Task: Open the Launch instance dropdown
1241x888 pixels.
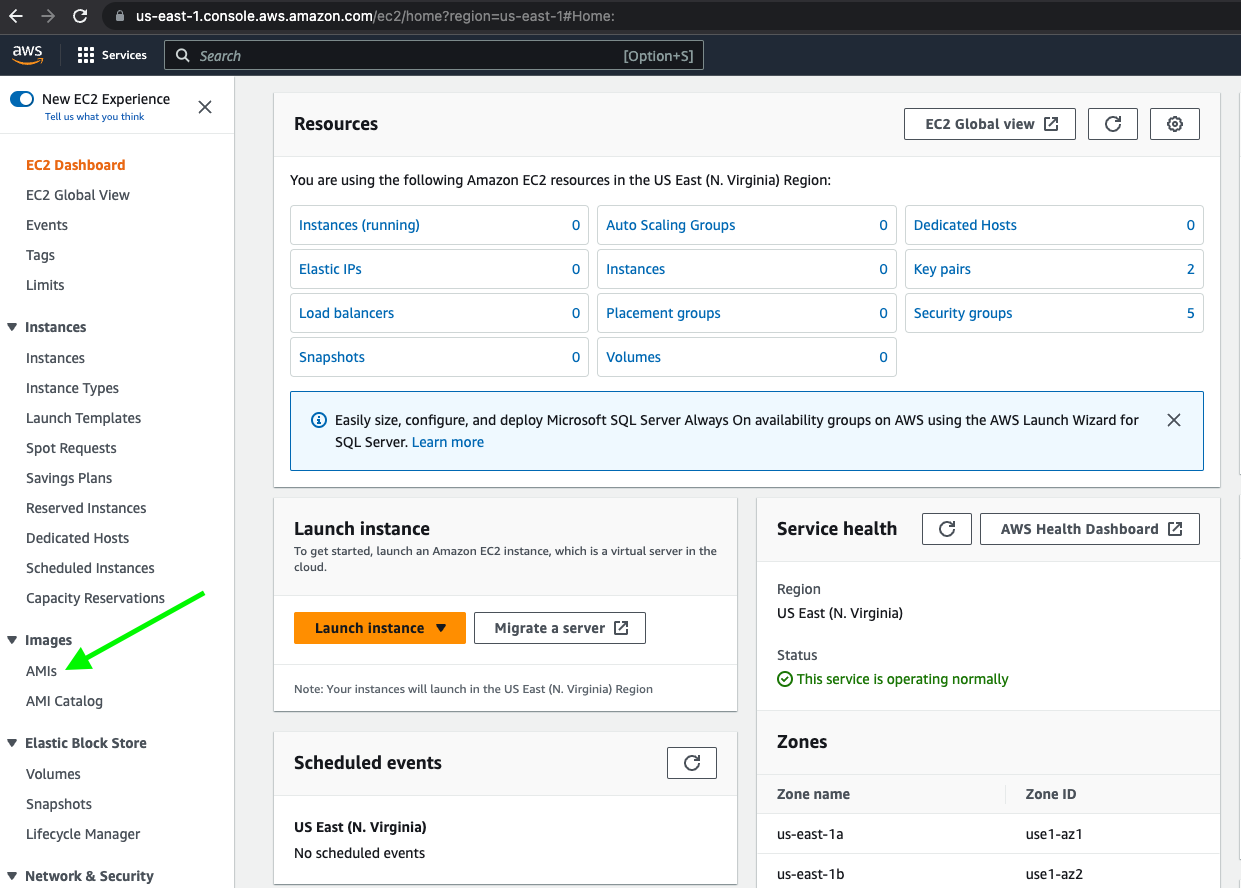Action: (441, 628)
